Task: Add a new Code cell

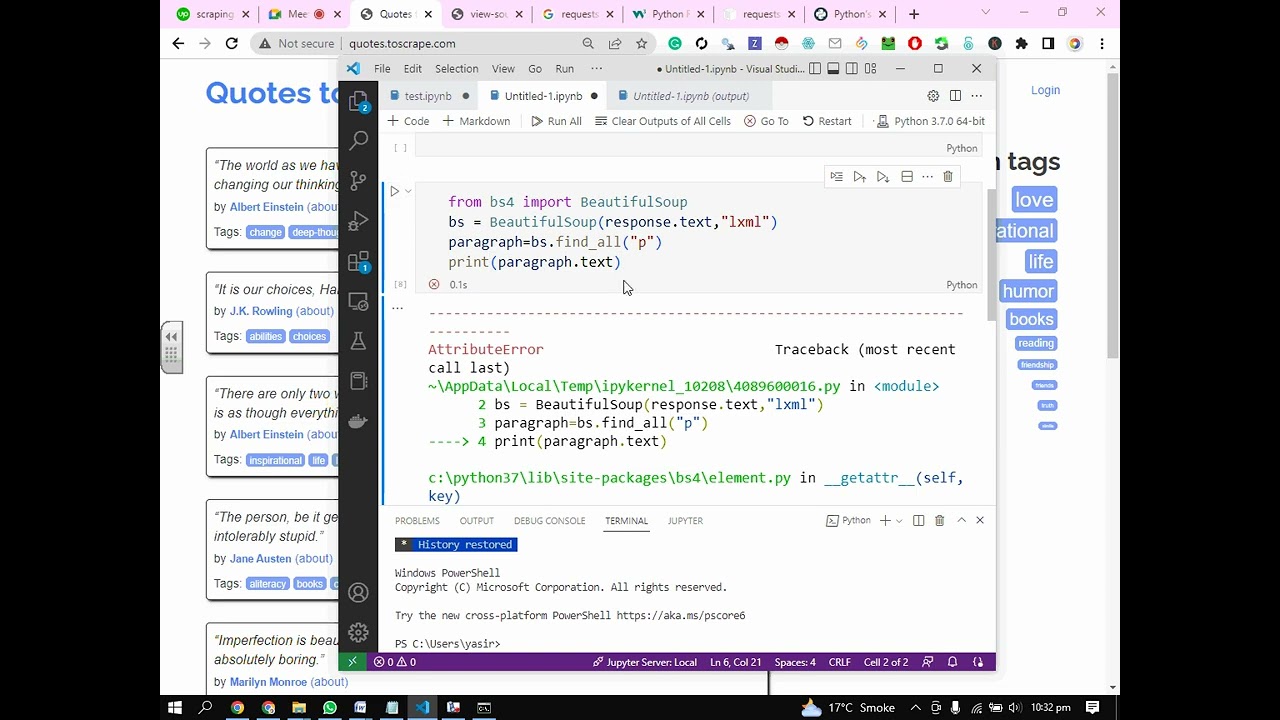Action: point(408,121)
